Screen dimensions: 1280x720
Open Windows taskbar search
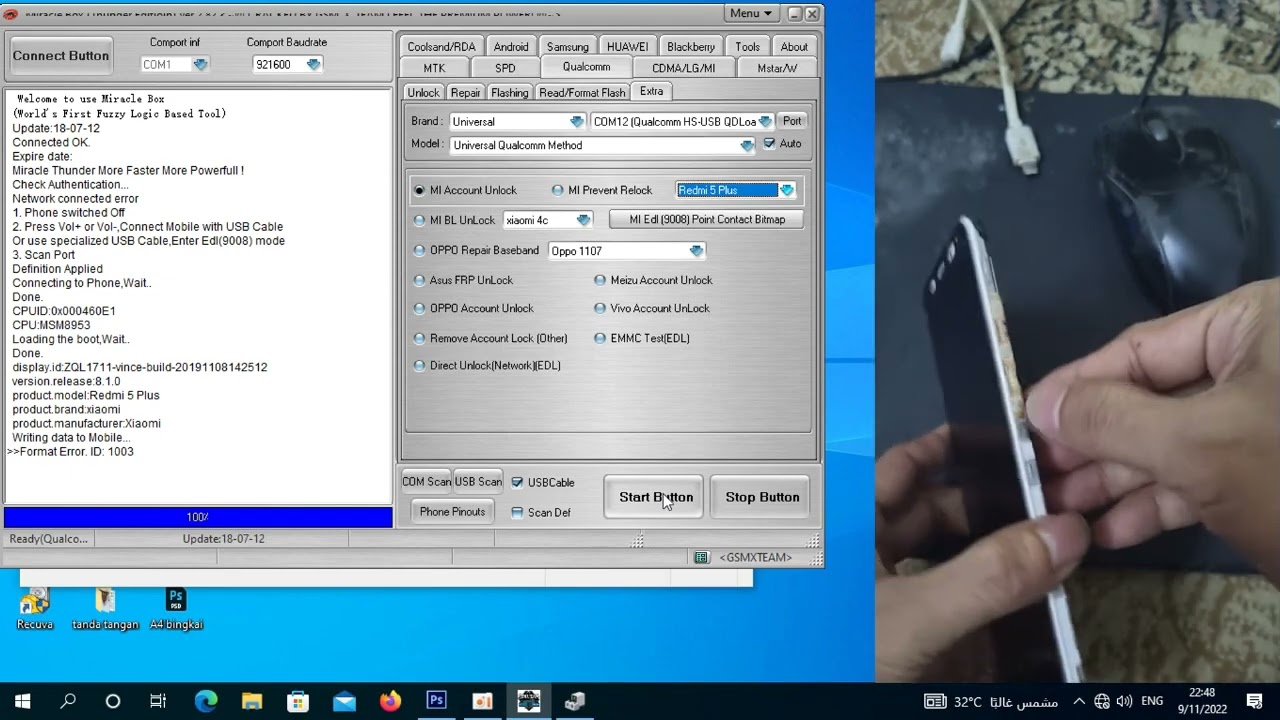click(68, 701)
